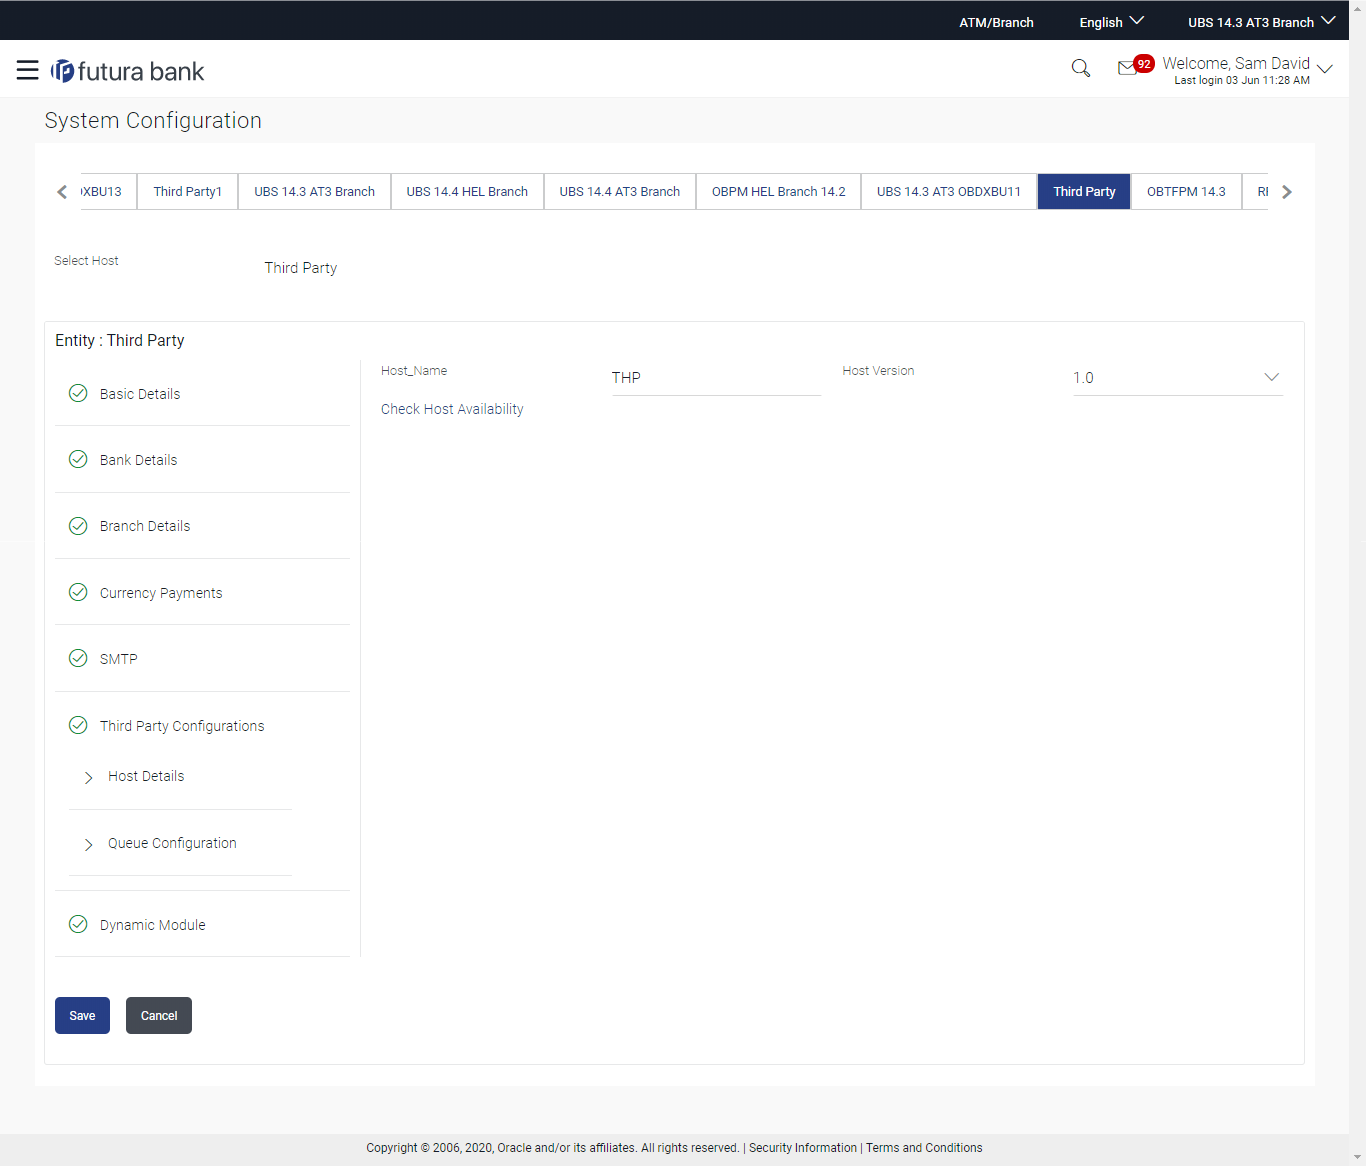The image size is (1366, 1166).
Task: Click the Bank Details checkmark icon
Action: (x=78, y=459)
